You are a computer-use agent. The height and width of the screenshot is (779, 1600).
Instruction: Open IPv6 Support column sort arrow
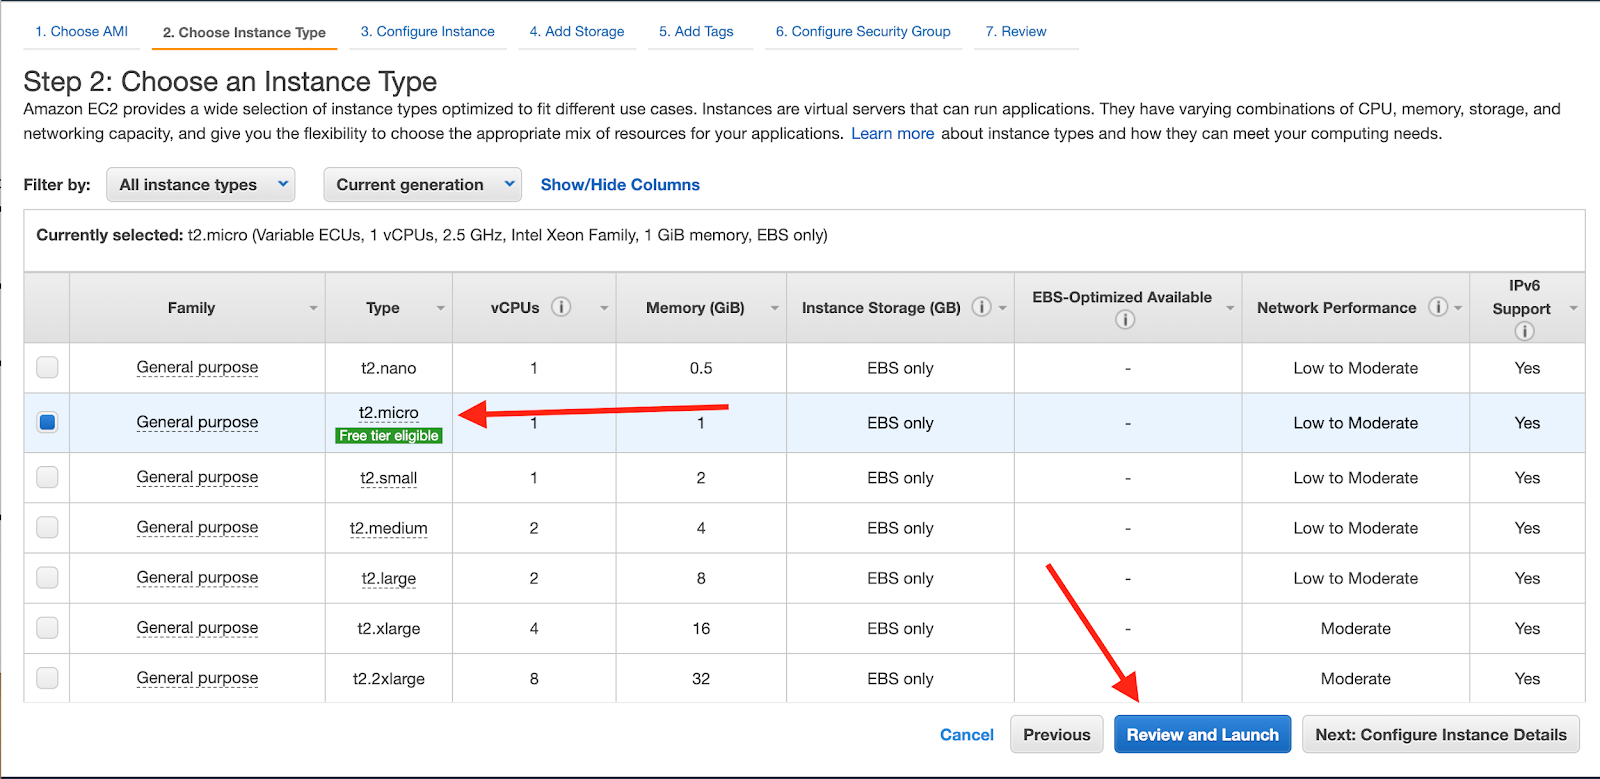1573,308
